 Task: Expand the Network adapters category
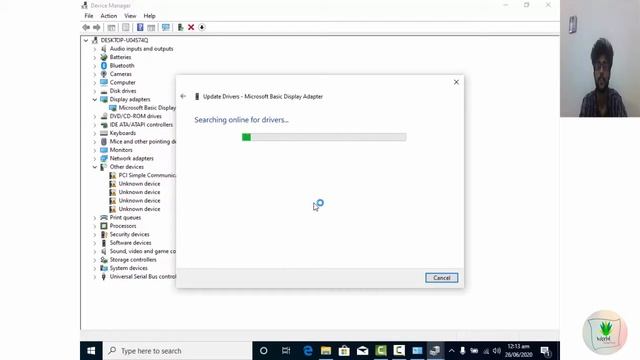tap(95, 158)
